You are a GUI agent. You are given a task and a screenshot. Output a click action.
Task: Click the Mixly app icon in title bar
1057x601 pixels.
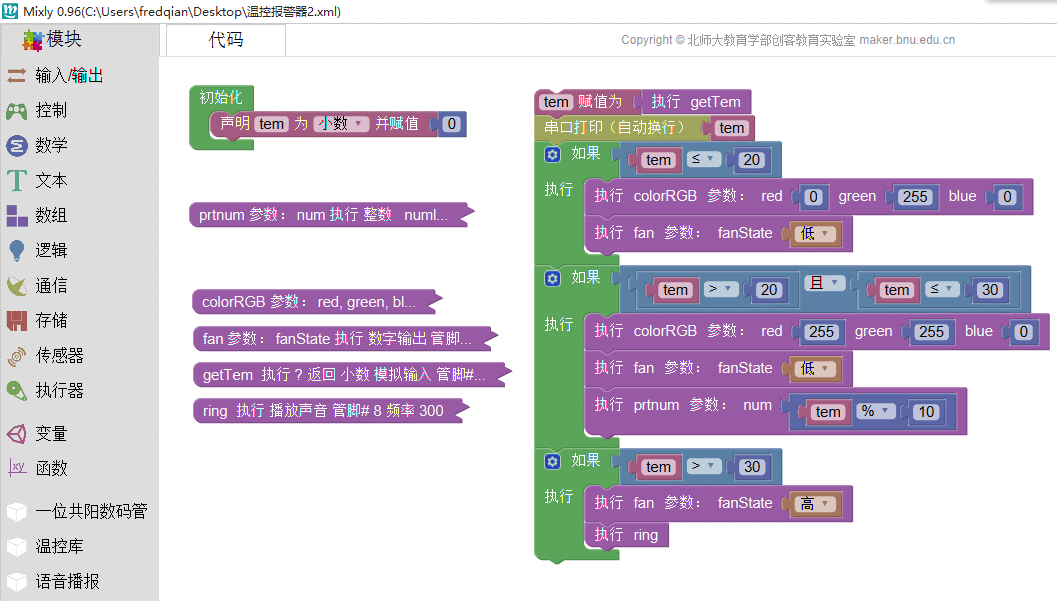point(10,11)
